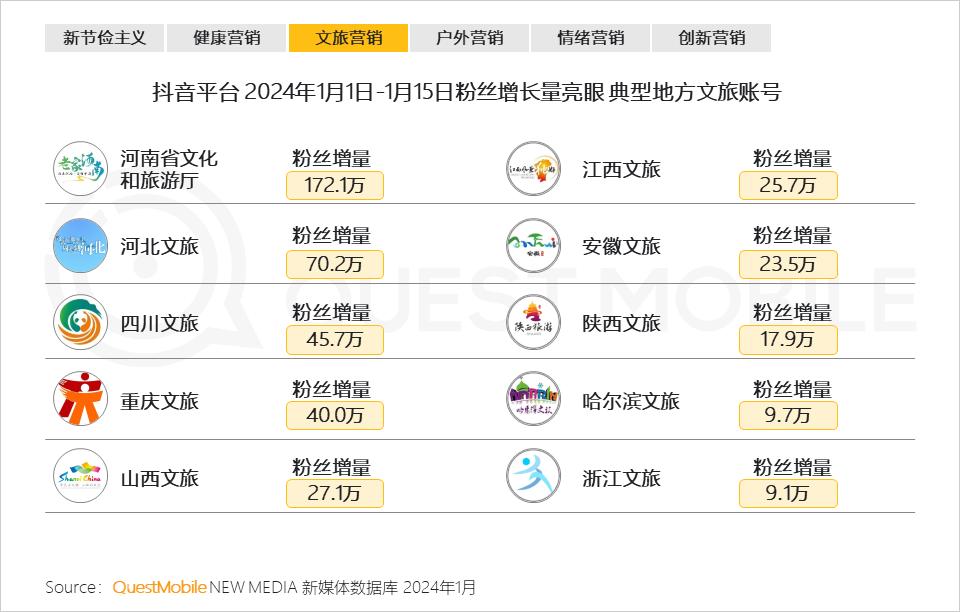Click the 25.7万 value box
960x612 pixels.
[788, 185]
